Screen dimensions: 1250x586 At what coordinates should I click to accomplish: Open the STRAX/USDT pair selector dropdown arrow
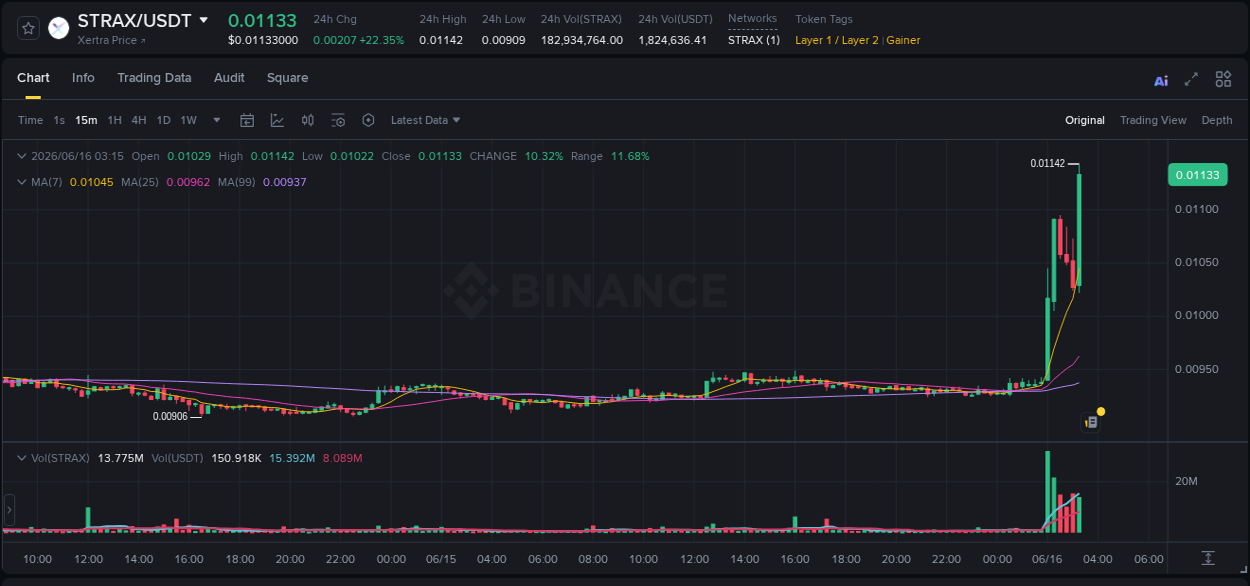pyautogui.click(x=204, y=20)
